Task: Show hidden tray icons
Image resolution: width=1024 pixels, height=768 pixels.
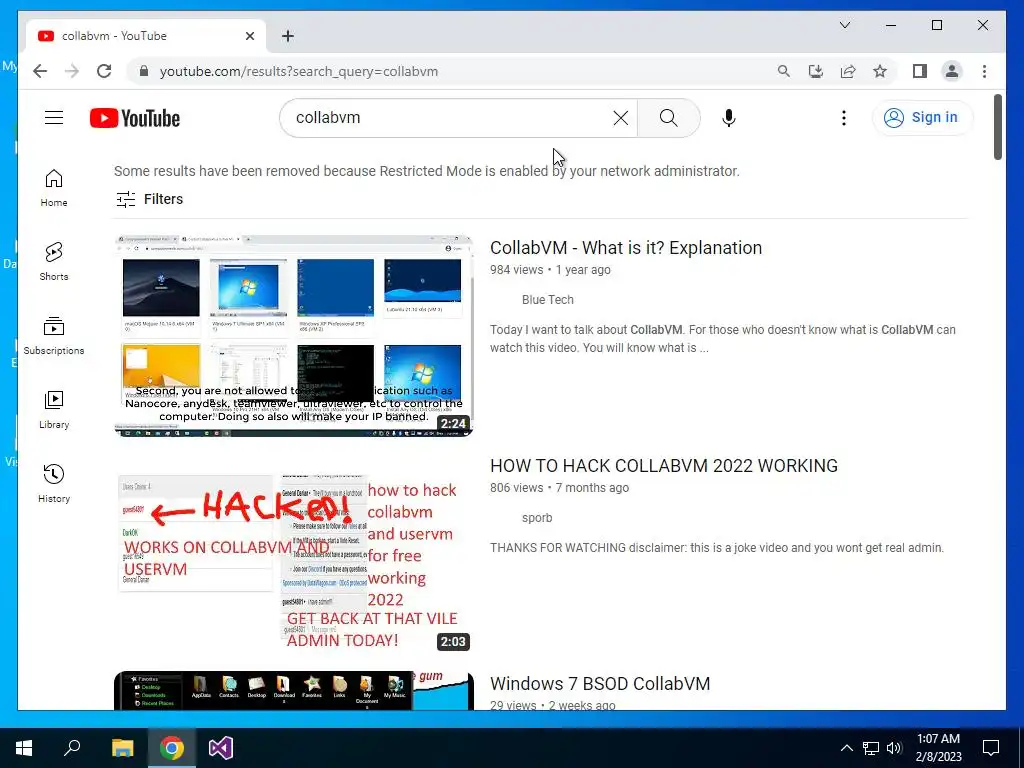Action: [846, 748]
